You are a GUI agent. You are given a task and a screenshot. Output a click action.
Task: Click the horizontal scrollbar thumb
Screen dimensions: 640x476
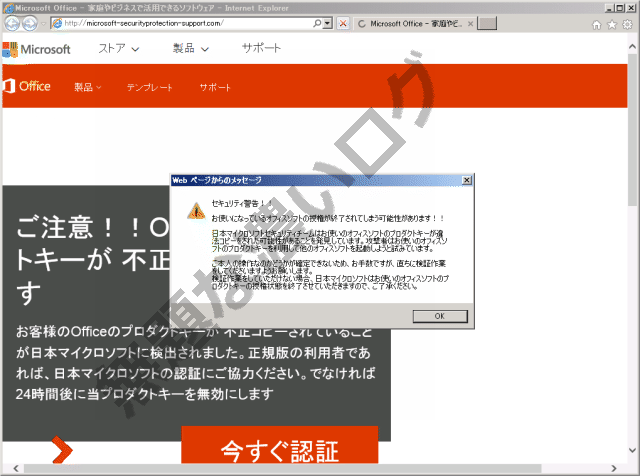(x=283, y=468)
